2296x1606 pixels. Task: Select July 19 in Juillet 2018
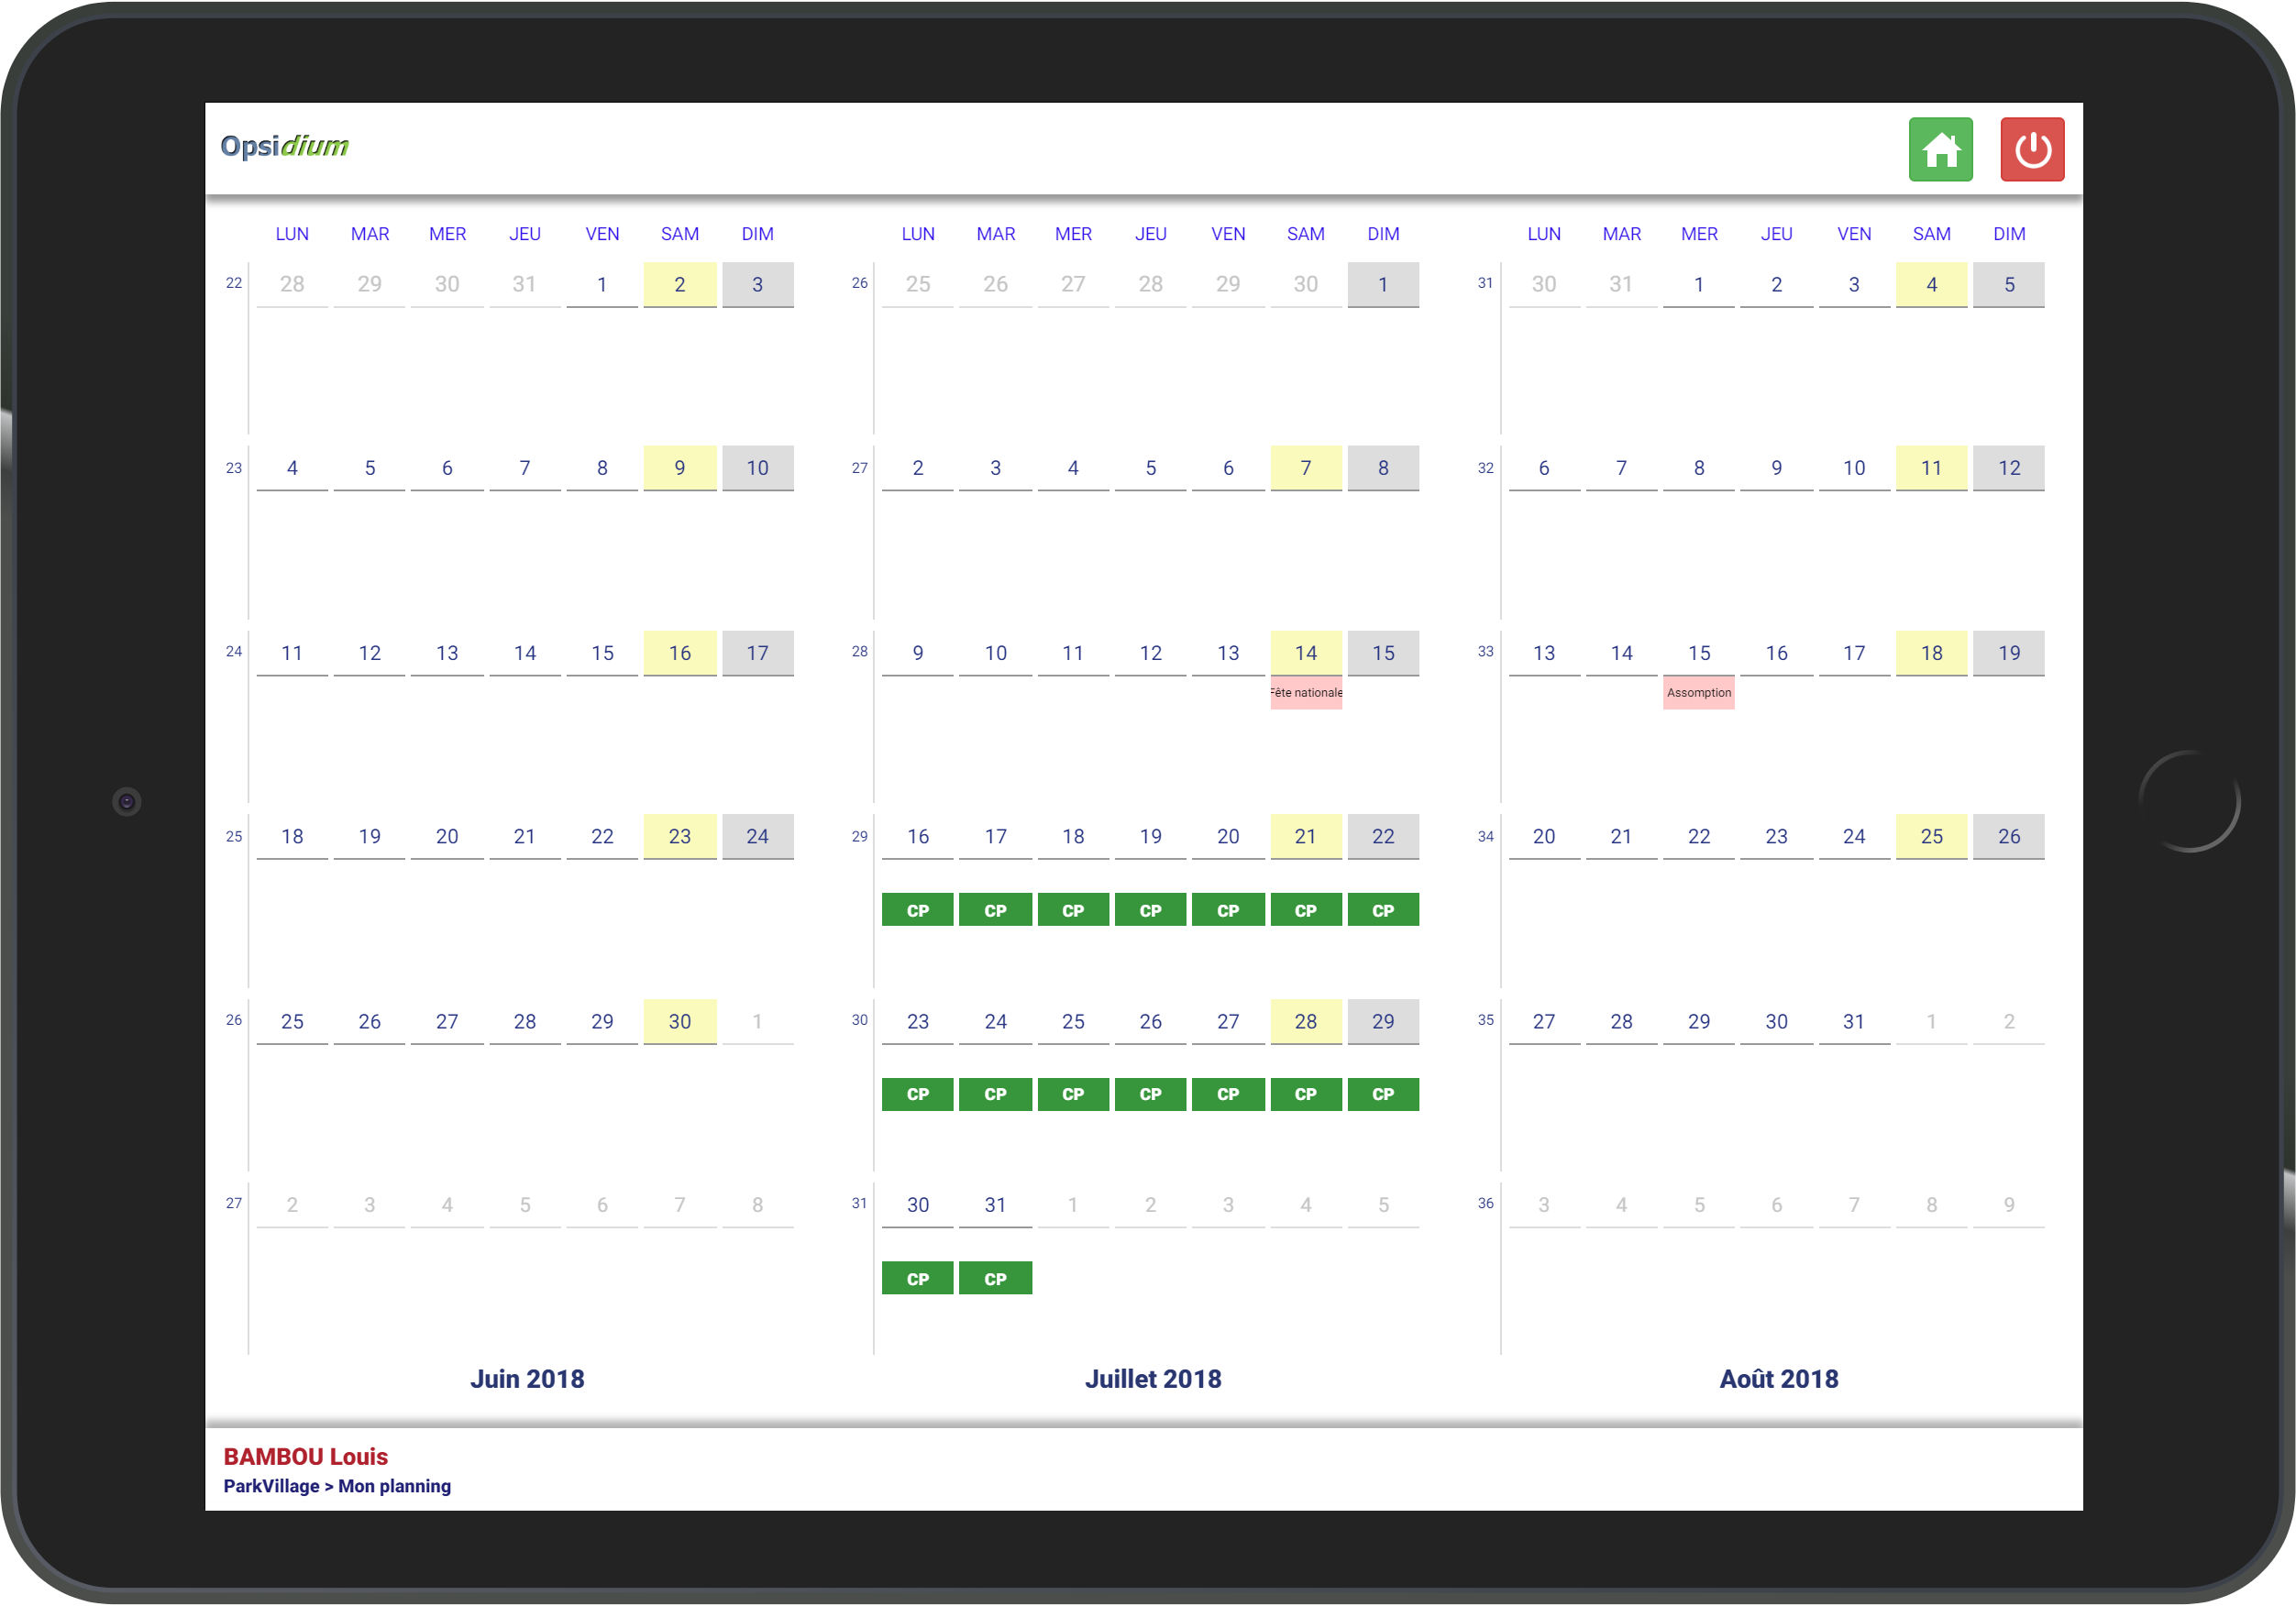click(x=1150, y=836)
